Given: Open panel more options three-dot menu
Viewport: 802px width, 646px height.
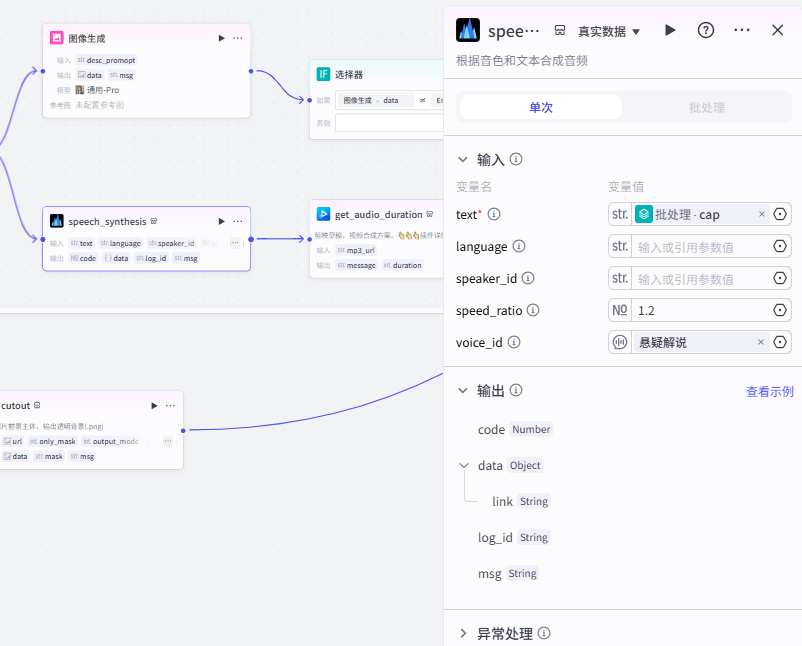Looking at the screenshot, I should [742, 30].
